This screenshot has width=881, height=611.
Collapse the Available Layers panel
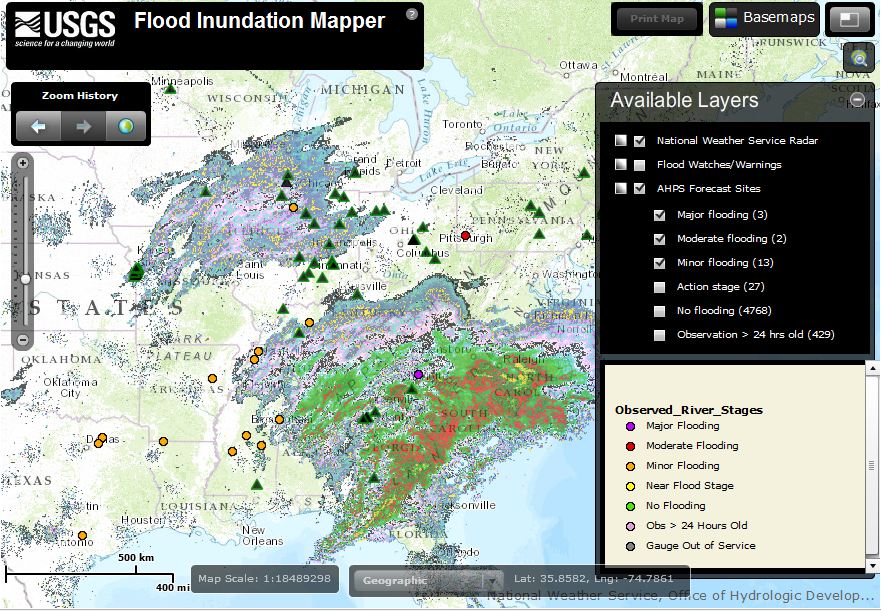click(857, 100)
